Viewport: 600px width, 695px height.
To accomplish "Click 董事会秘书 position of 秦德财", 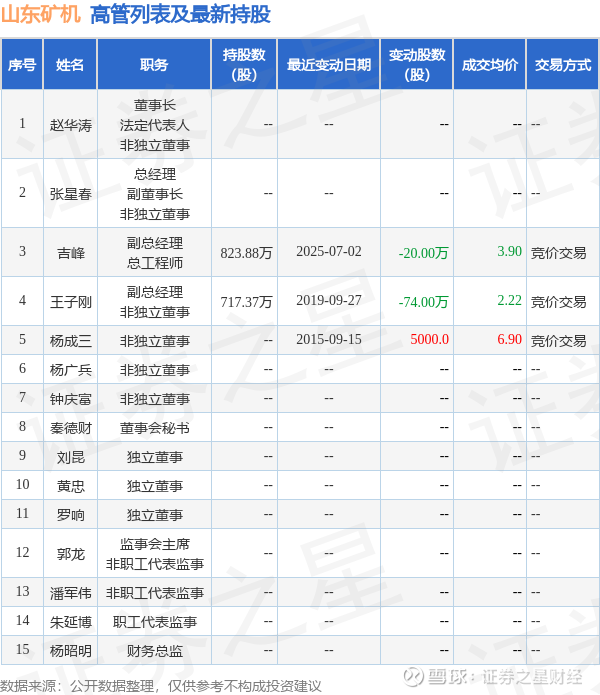I will 155,428.
